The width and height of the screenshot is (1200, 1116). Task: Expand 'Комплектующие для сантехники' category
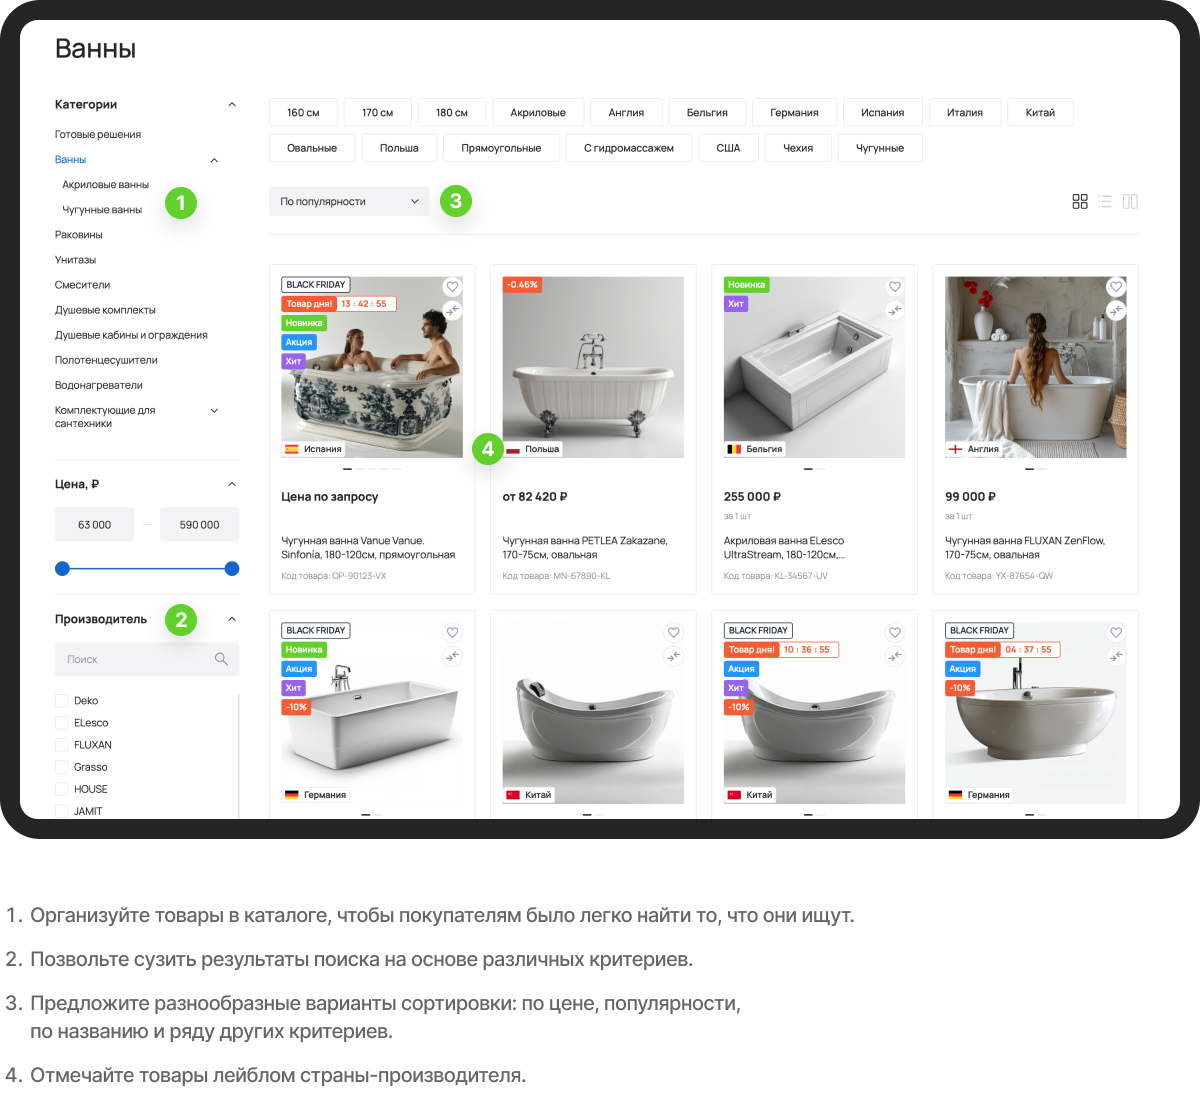[214, 411]
